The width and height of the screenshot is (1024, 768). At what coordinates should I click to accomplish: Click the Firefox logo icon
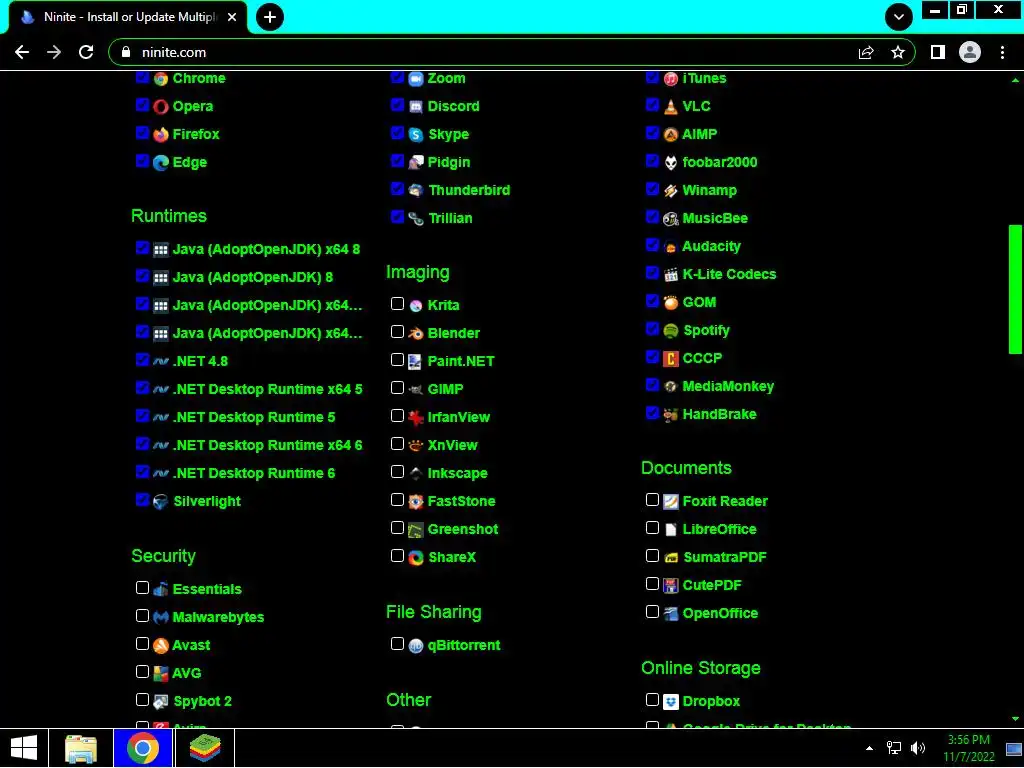(x=161, y=135)
